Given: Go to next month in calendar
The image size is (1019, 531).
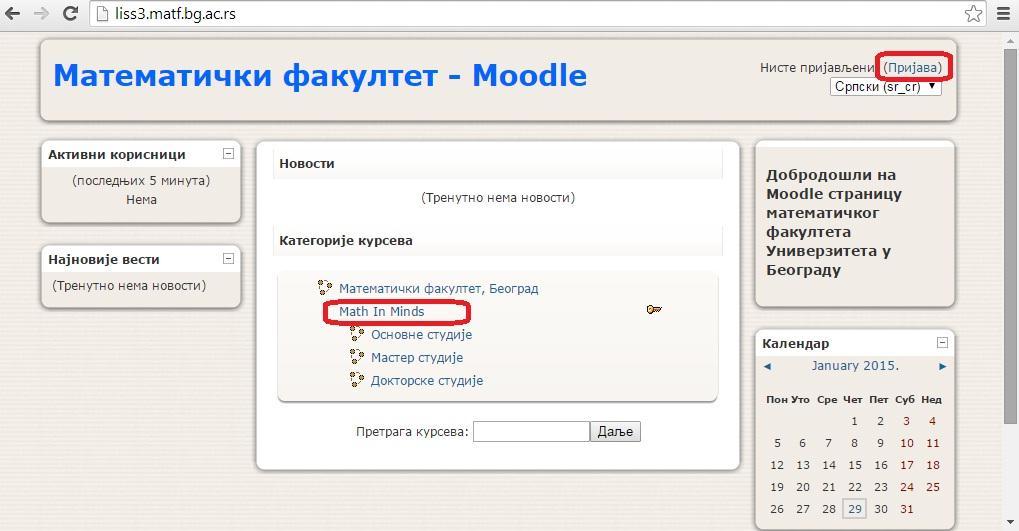Looking at the screenshot, I should pos(942,367).
